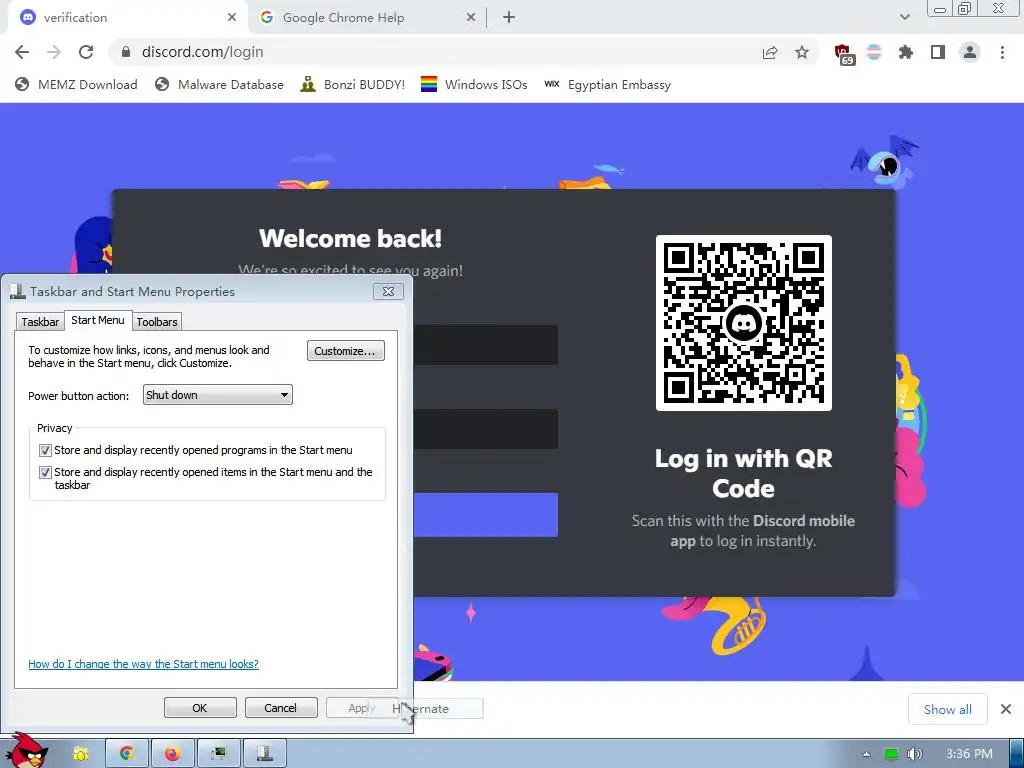The width and height of the screenshot is (1024, 768).
Task: Click OK in Taskbar Properties dialog
Action: (x=200, y=708)
